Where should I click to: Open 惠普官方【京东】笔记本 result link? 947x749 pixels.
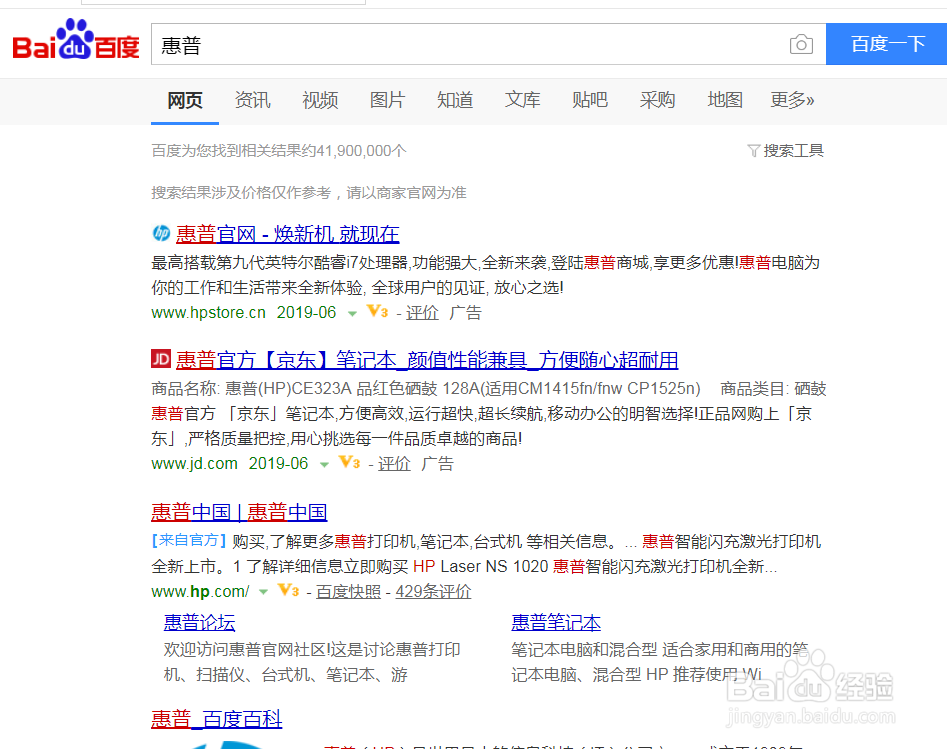(x=427, y=360)
